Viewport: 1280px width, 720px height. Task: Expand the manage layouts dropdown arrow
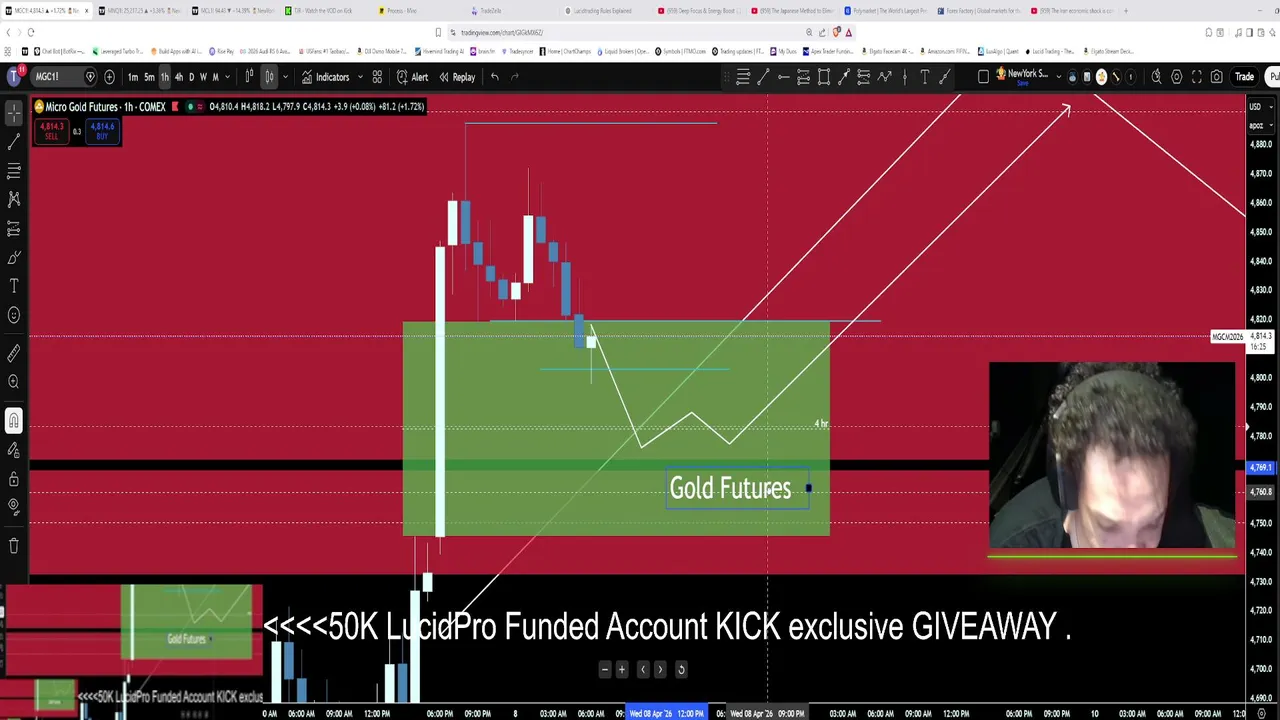click(1057, 77)
